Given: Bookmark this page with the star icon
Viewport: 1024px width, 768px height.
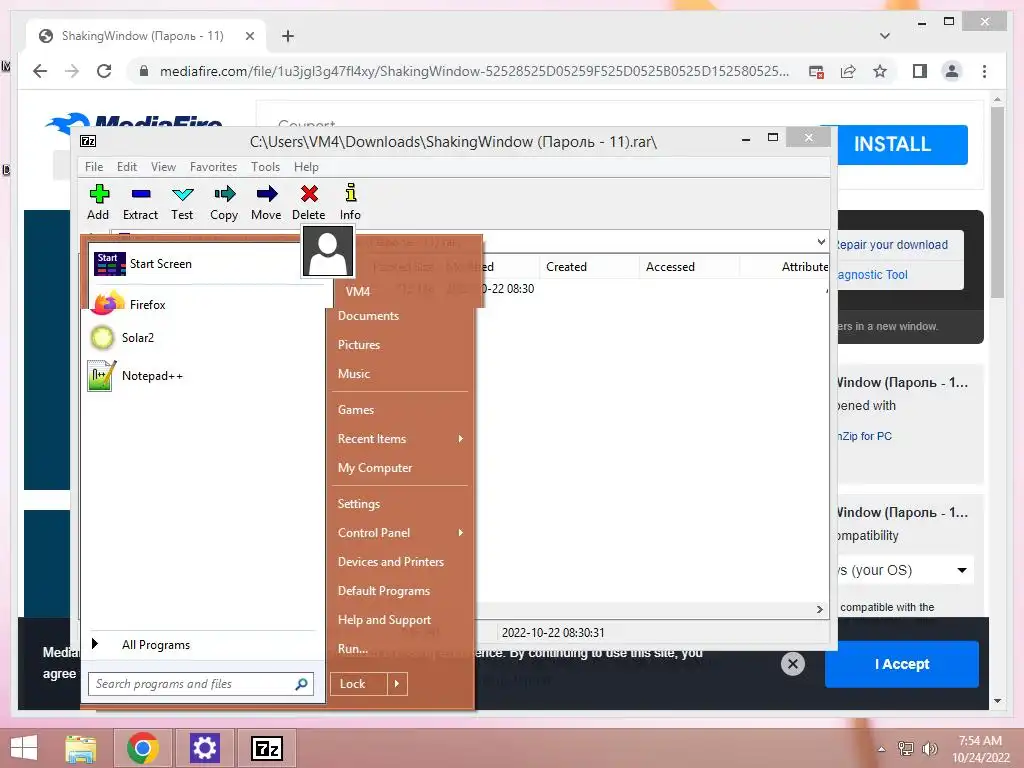Looking at the screenshot, I should (880, 71).
